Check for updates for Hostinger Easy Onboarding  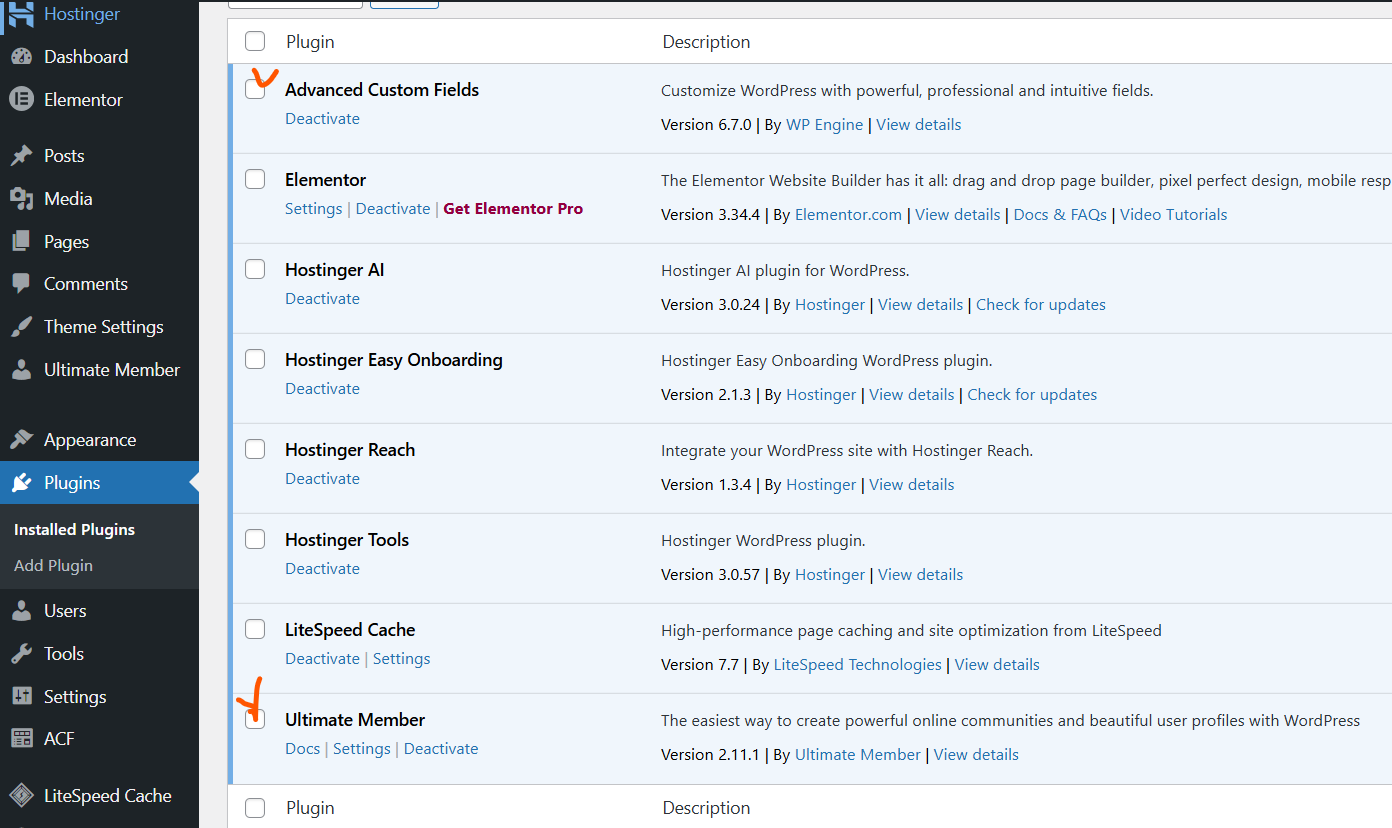point(1032,395)
